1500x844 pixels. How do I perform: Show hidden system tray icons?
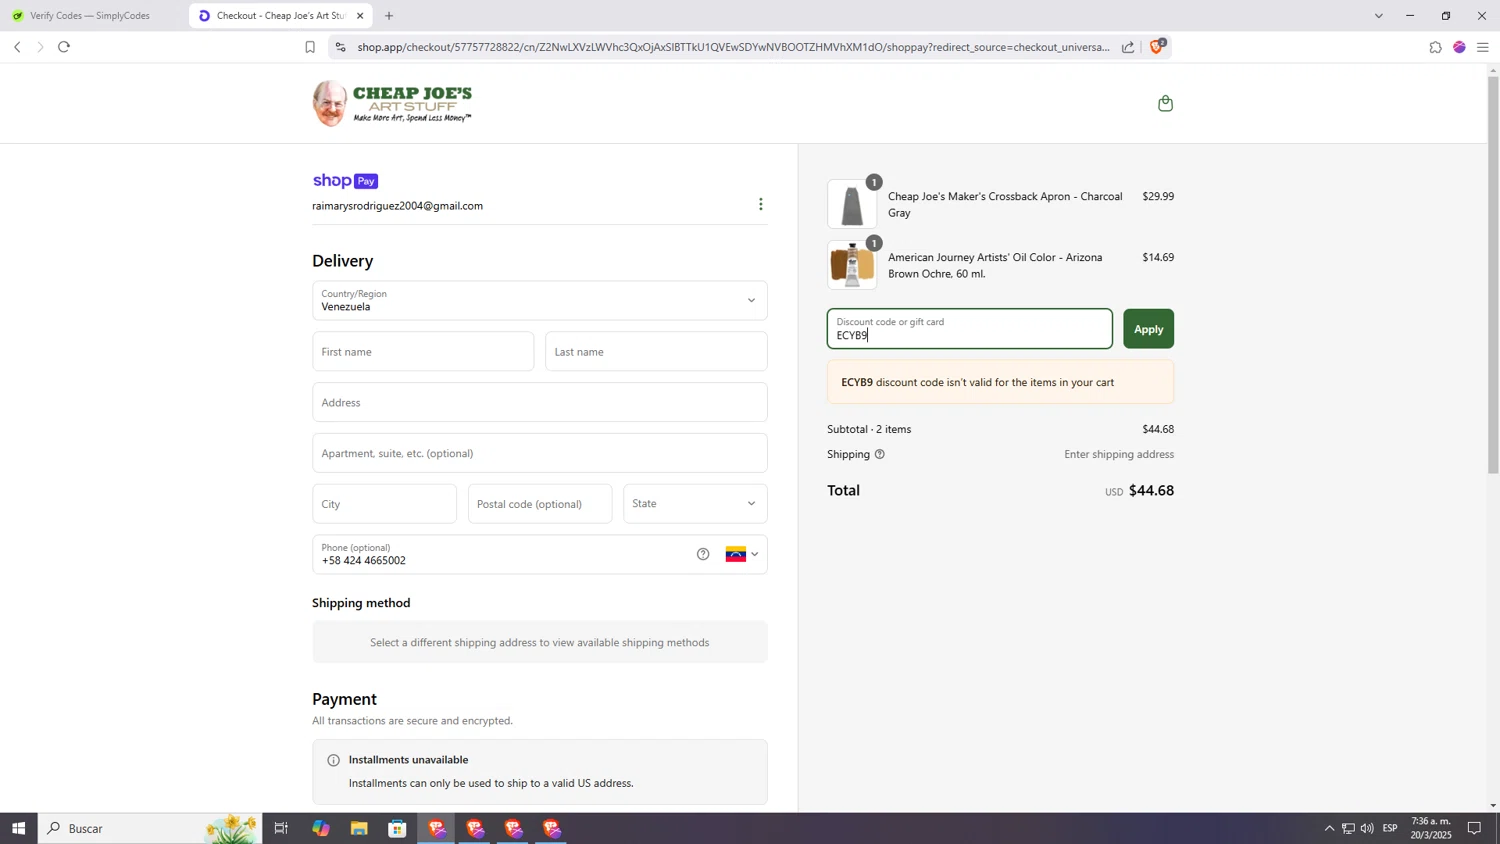(1329, 828)
